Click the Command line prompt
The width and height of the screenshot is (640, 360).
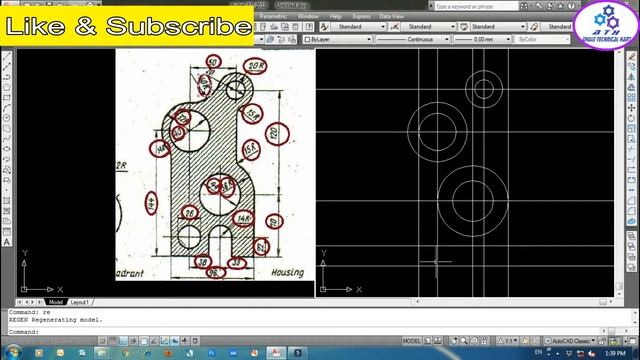click(318, 332)
